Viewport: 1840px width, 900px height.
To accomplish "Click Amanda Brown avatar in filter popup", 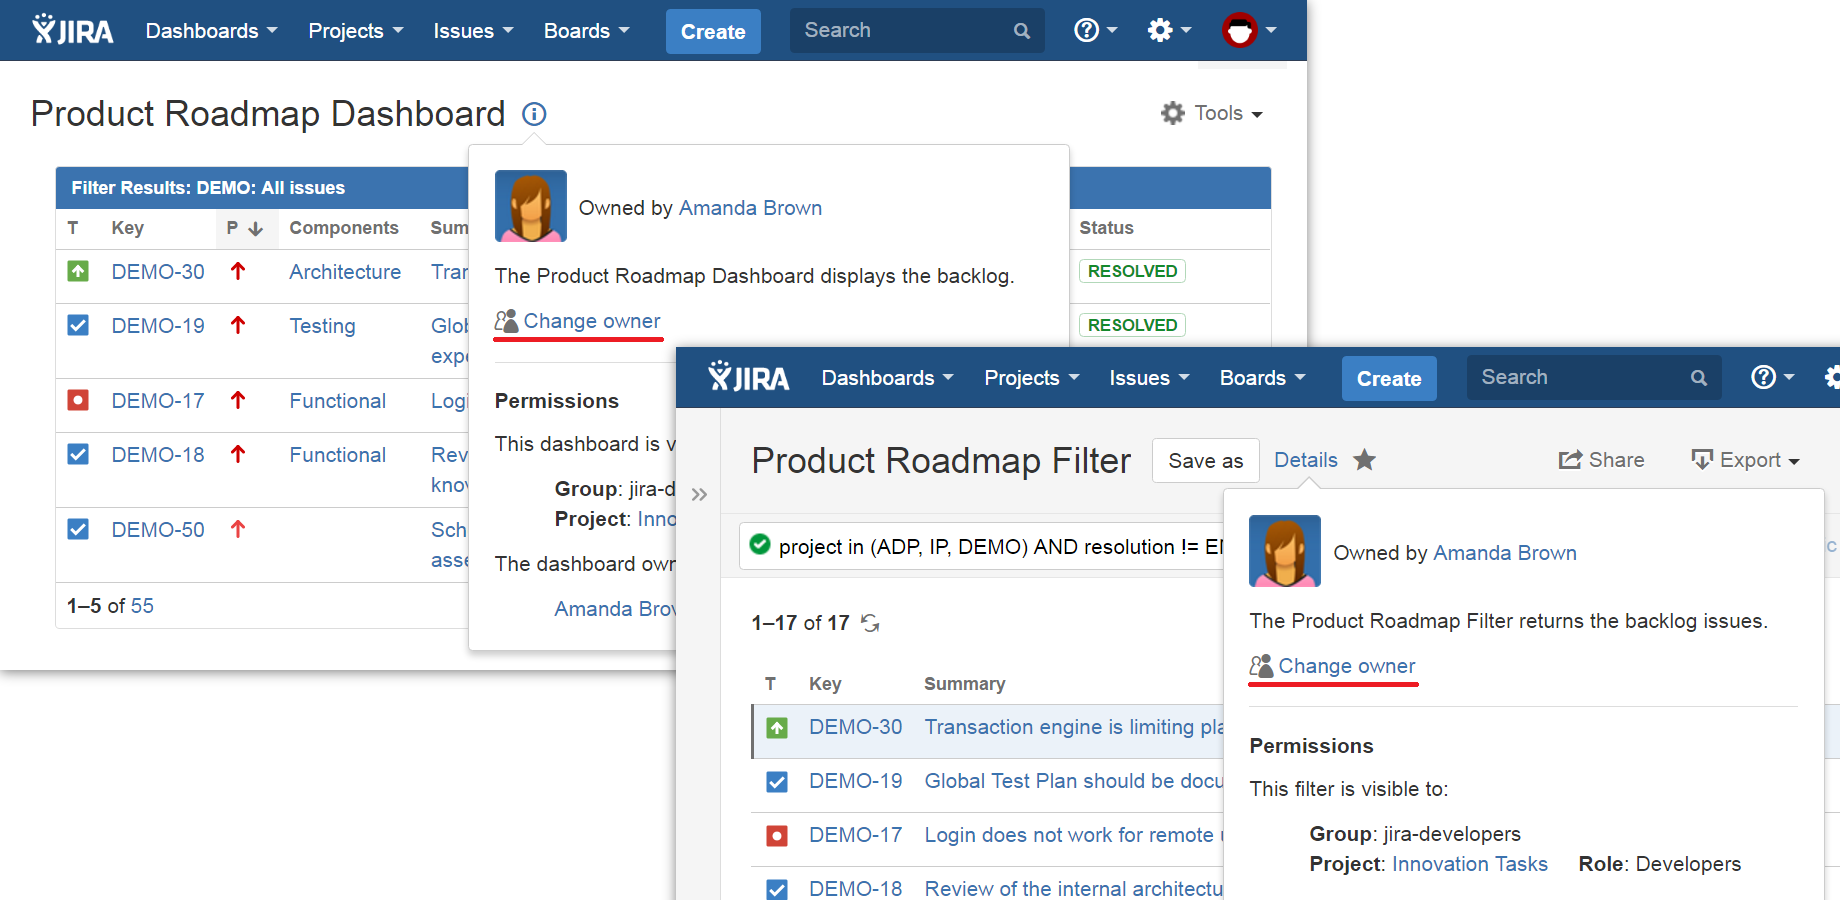I will pos(1285,551).
